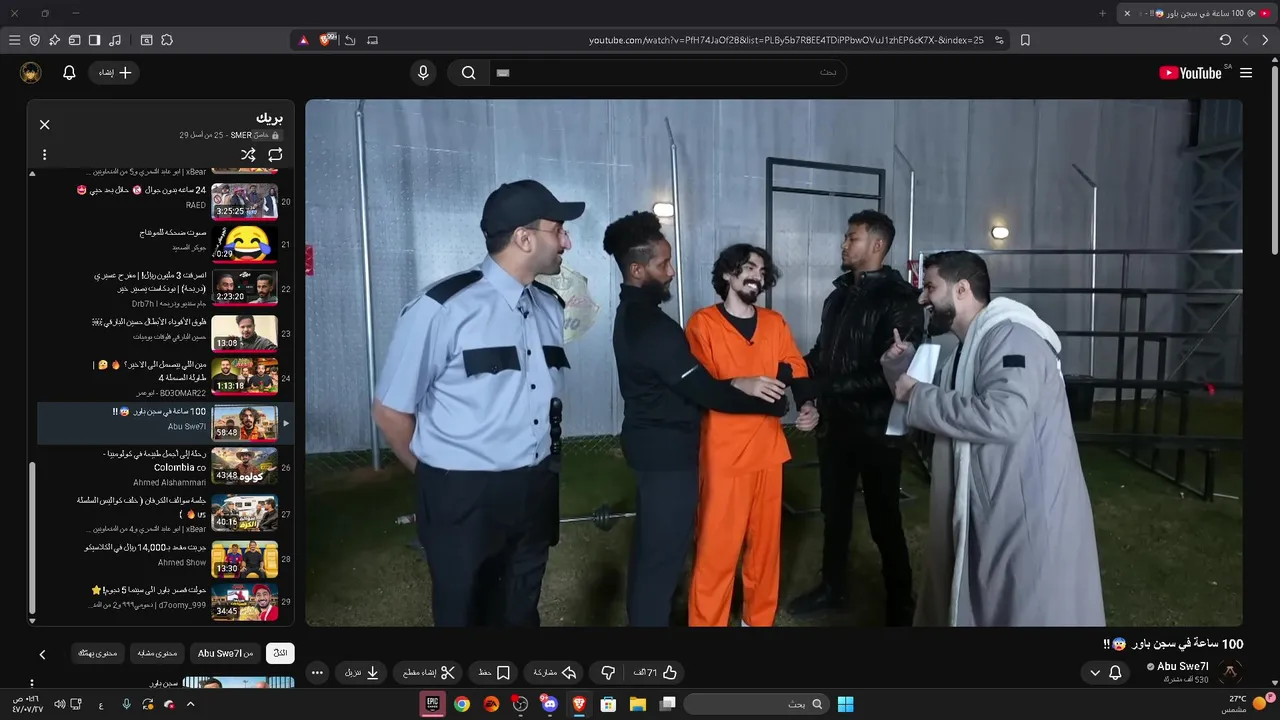Open YouTube notifications bell in header
The image size is (1280, 720).
pyautogui.click(x=69, y=72)
